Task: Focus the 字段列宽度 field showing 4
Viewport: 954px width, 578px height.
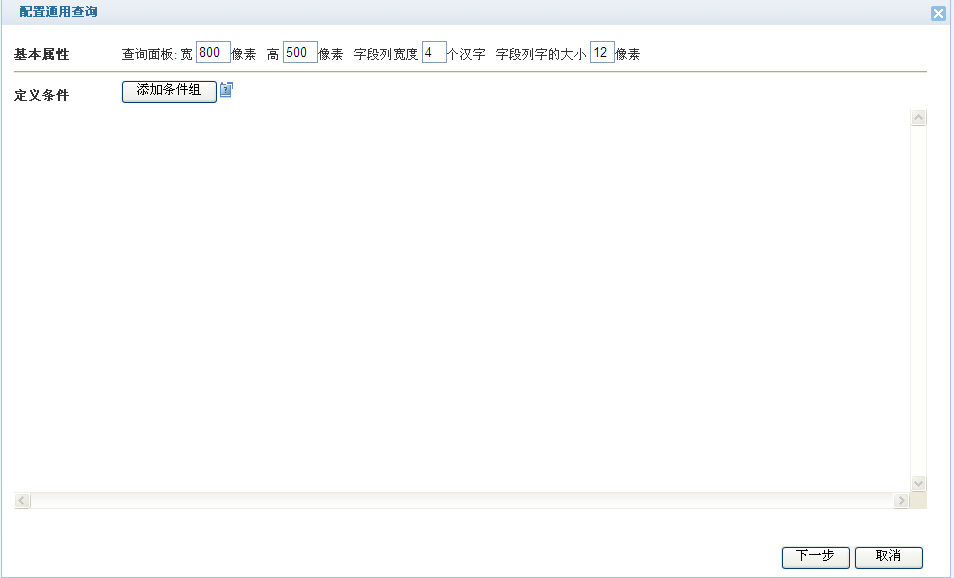Action: pos(434,52)
